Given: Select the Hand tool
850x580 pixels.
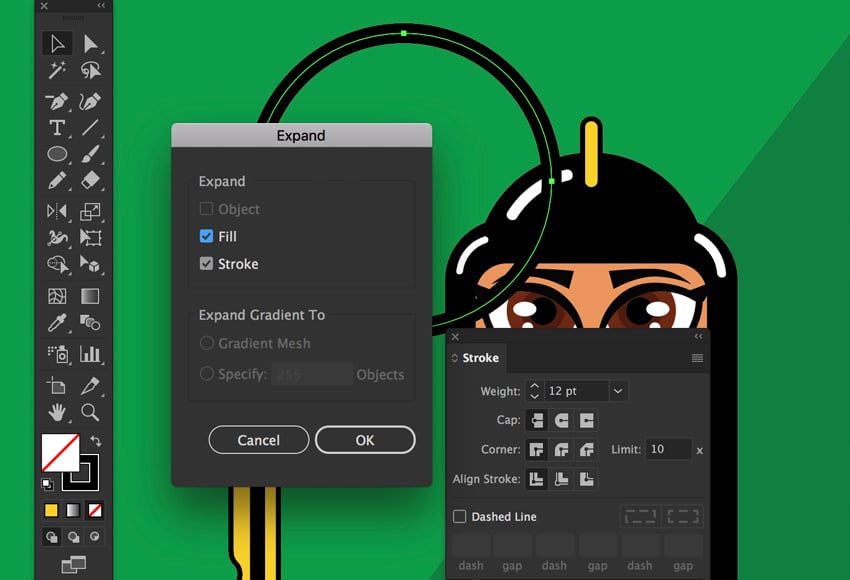Looking at the screenshot, I should pos(57,413).
